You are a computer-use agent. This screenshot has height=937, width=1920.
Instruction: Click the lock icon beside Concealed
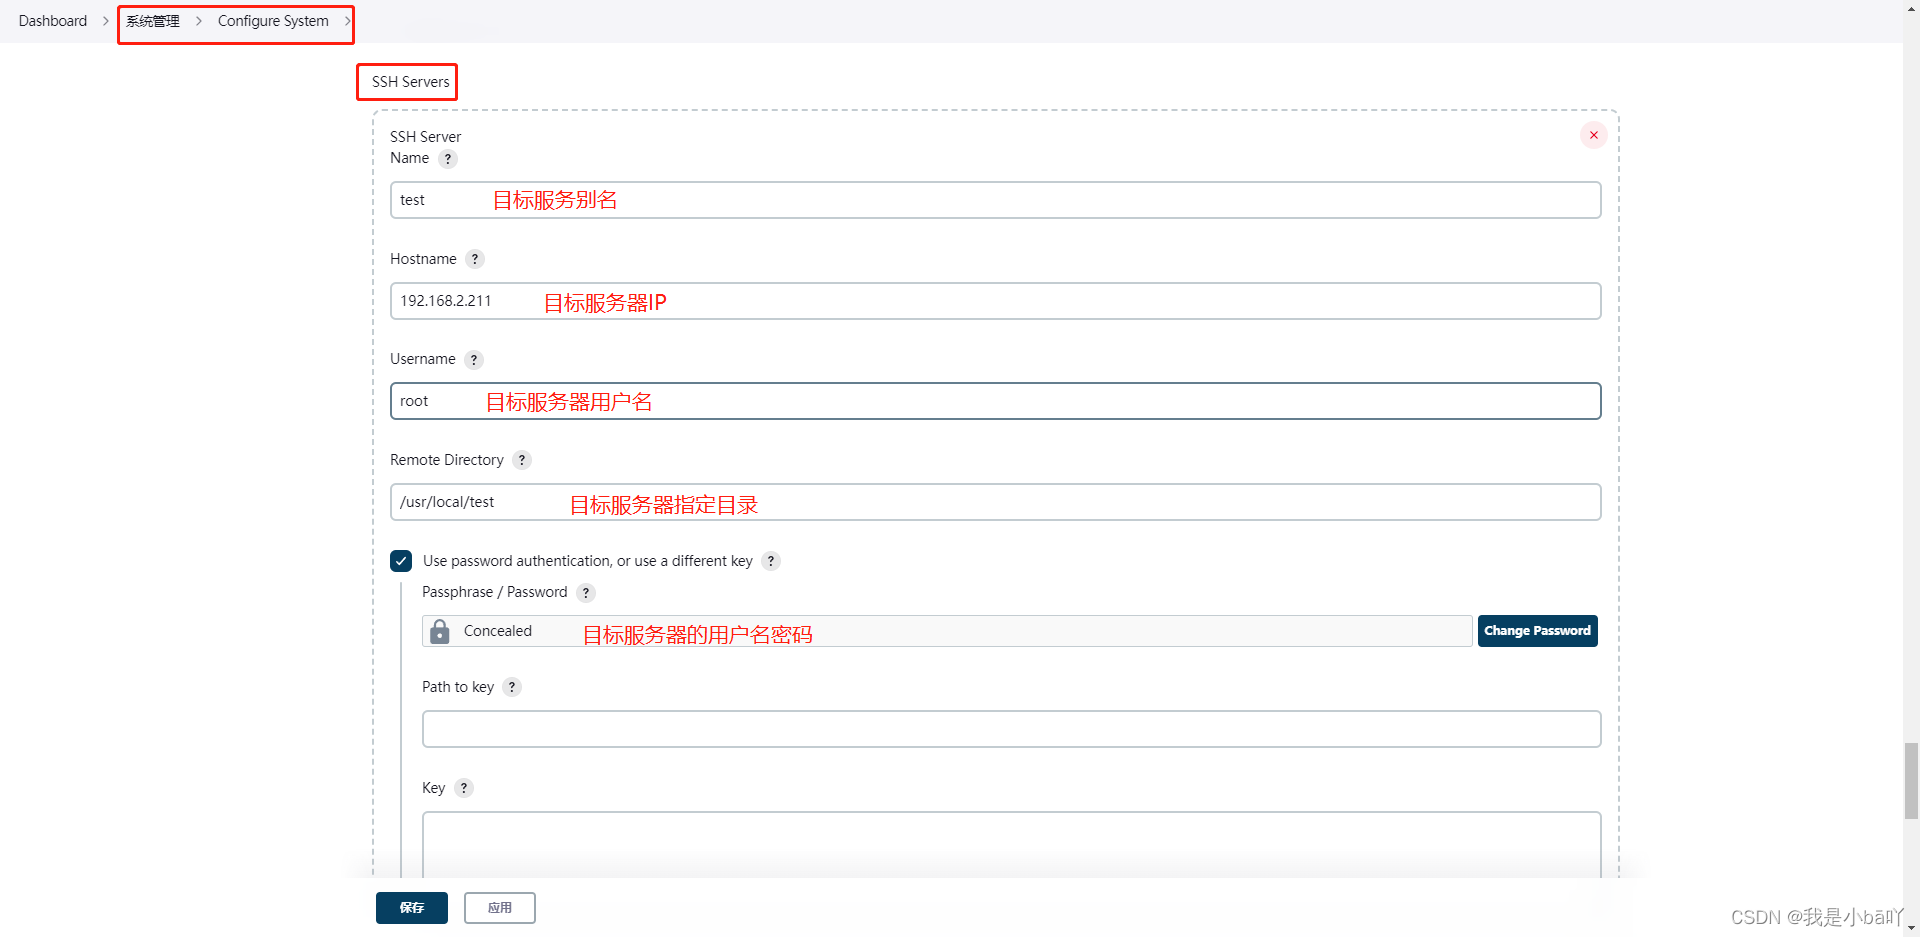coord(439,631)
